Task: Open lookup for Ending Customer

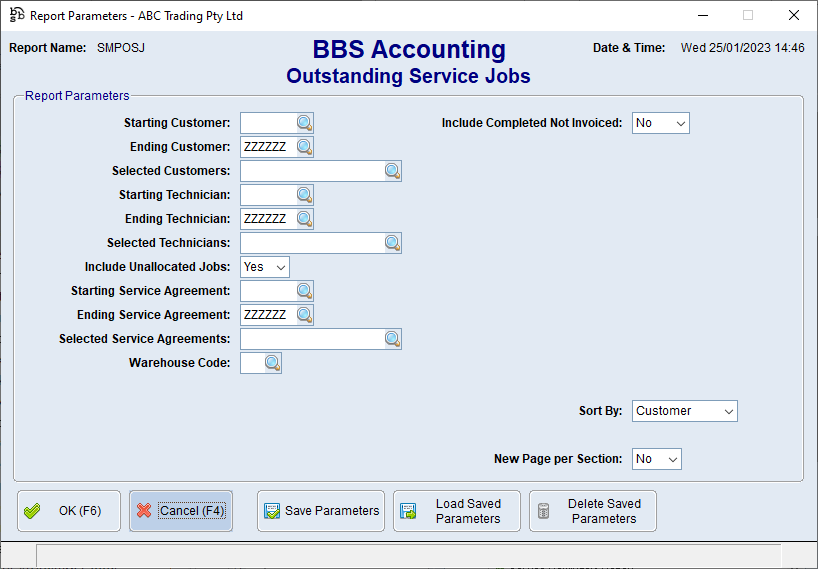Action: pos(305,147)
